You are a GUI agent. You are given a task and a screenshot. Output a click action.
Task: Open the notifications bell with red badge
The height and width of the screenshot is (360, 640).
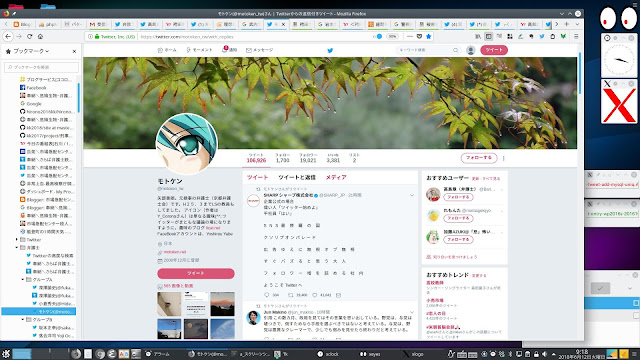pyautogui.click(x=224, y=50)
